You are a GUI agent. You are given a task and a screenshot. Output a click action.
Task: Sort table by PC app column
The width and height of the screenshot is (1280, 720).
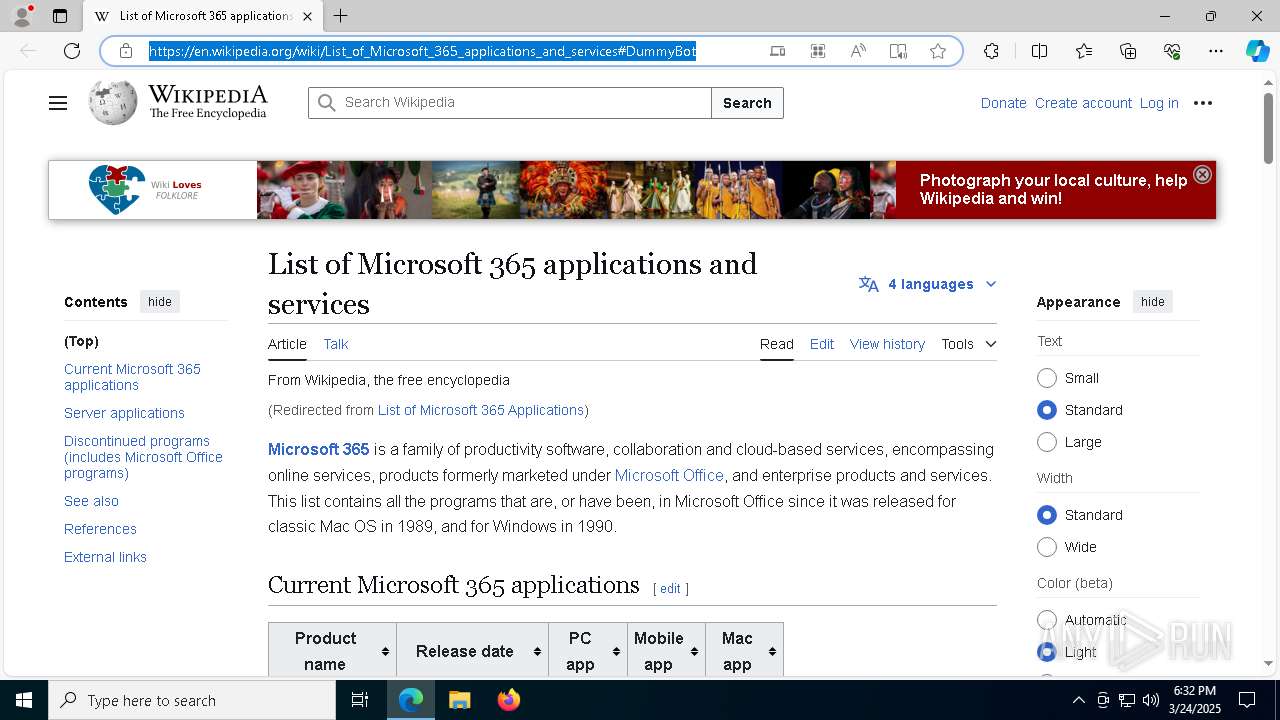[x=588, y=651]
